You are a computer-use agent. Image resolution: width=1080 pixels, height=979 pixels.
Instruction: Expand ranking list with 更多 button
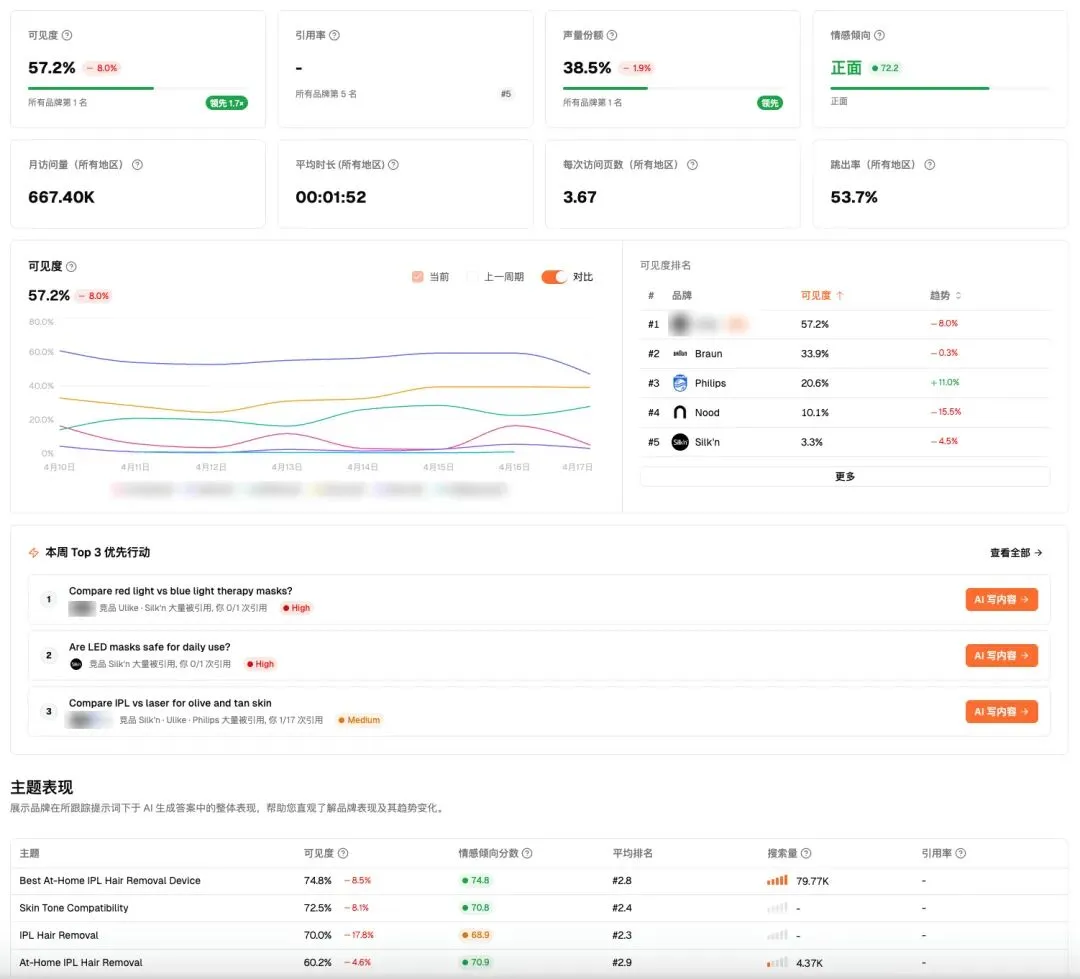tap(844, 477)
